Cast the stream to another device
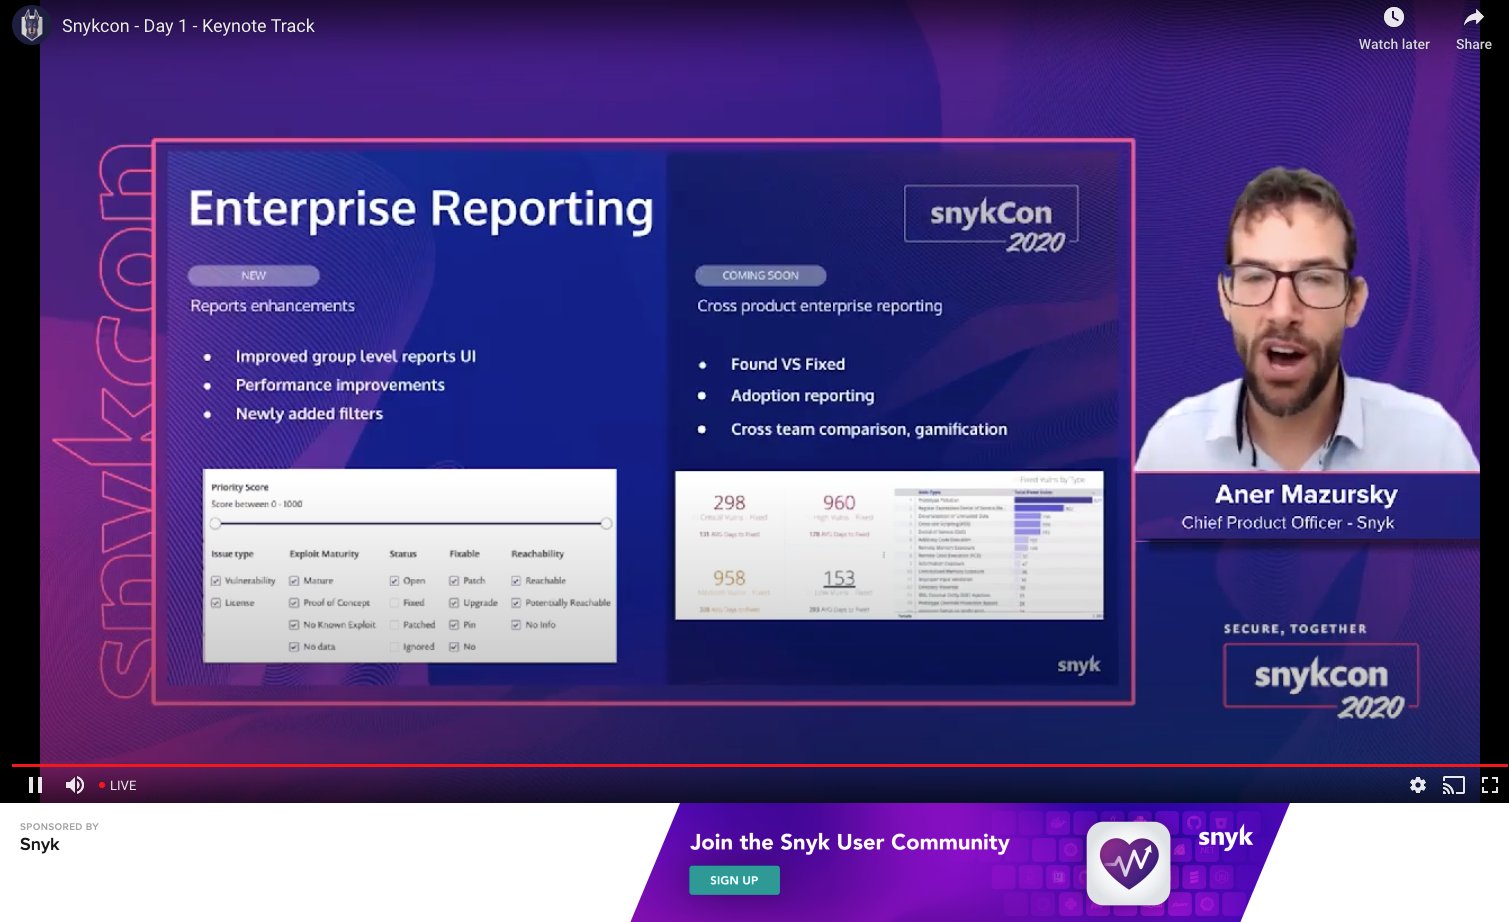The image size is (1509, 922). [1454, 785]
